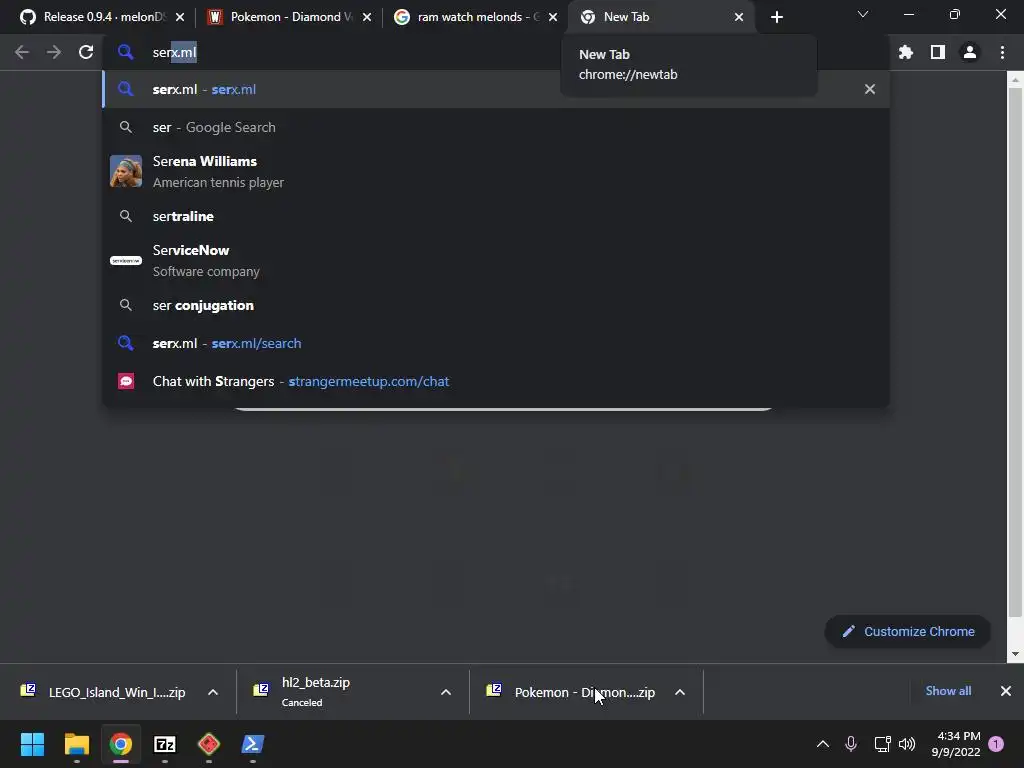Select the New Tab tab
Image resolution: width=1024 pixels, height=768 pixels.
pos(660,17)
